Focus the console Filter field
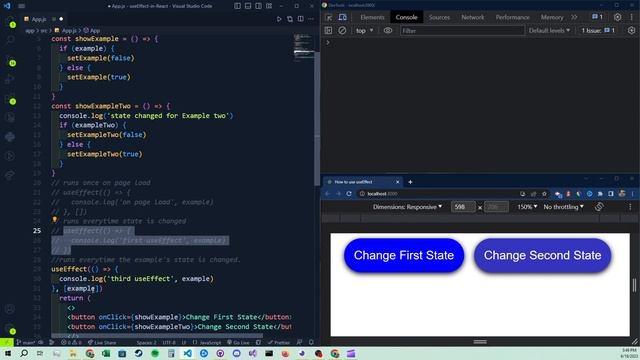The image size is (640, 360). (x=462, y=31)
